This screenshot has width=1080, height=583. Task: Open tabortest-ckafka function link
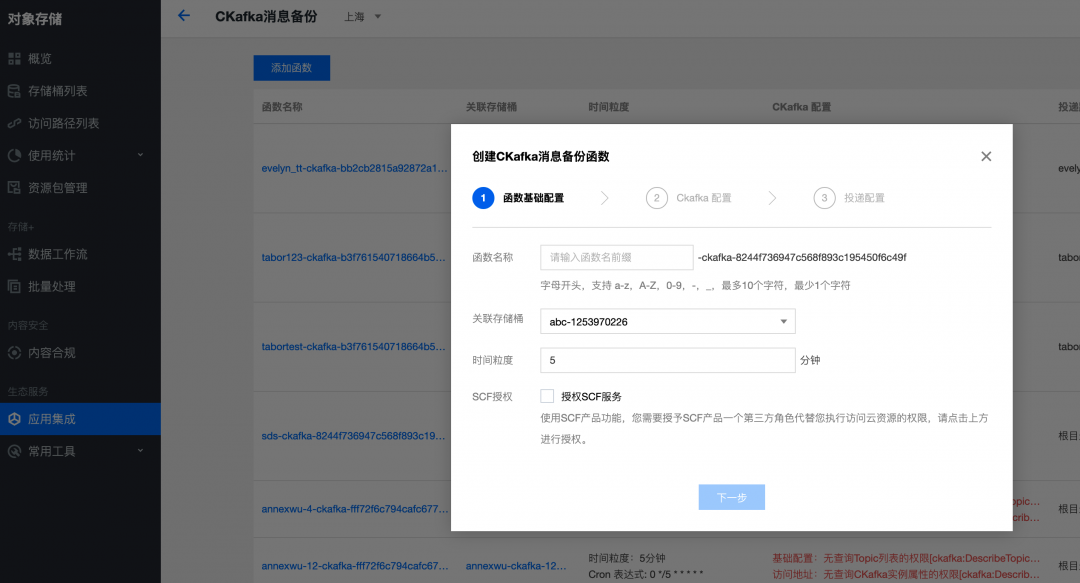(353, 347)
